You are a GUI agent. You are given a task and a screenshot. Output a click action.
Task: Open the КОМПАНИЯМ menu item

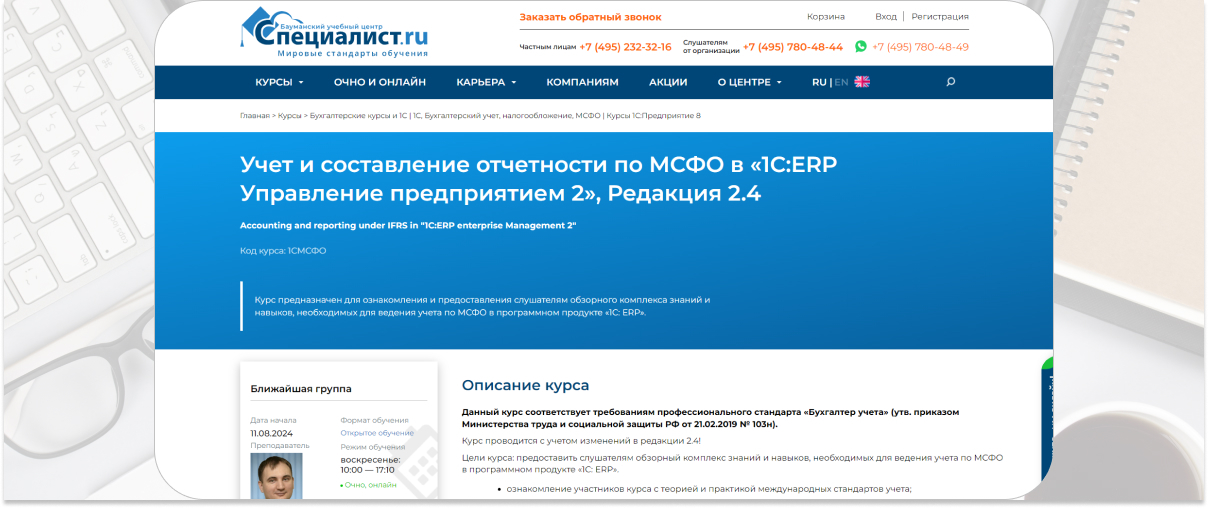tap(582, 82)
